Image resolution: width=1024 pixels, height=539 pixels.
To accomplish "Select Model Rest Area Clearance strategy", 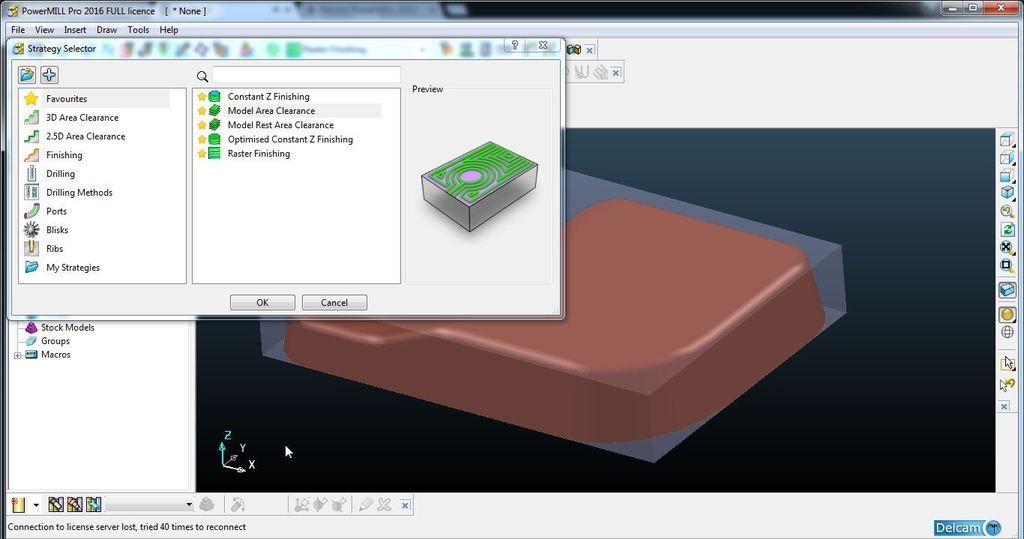I will click(280, 125).
